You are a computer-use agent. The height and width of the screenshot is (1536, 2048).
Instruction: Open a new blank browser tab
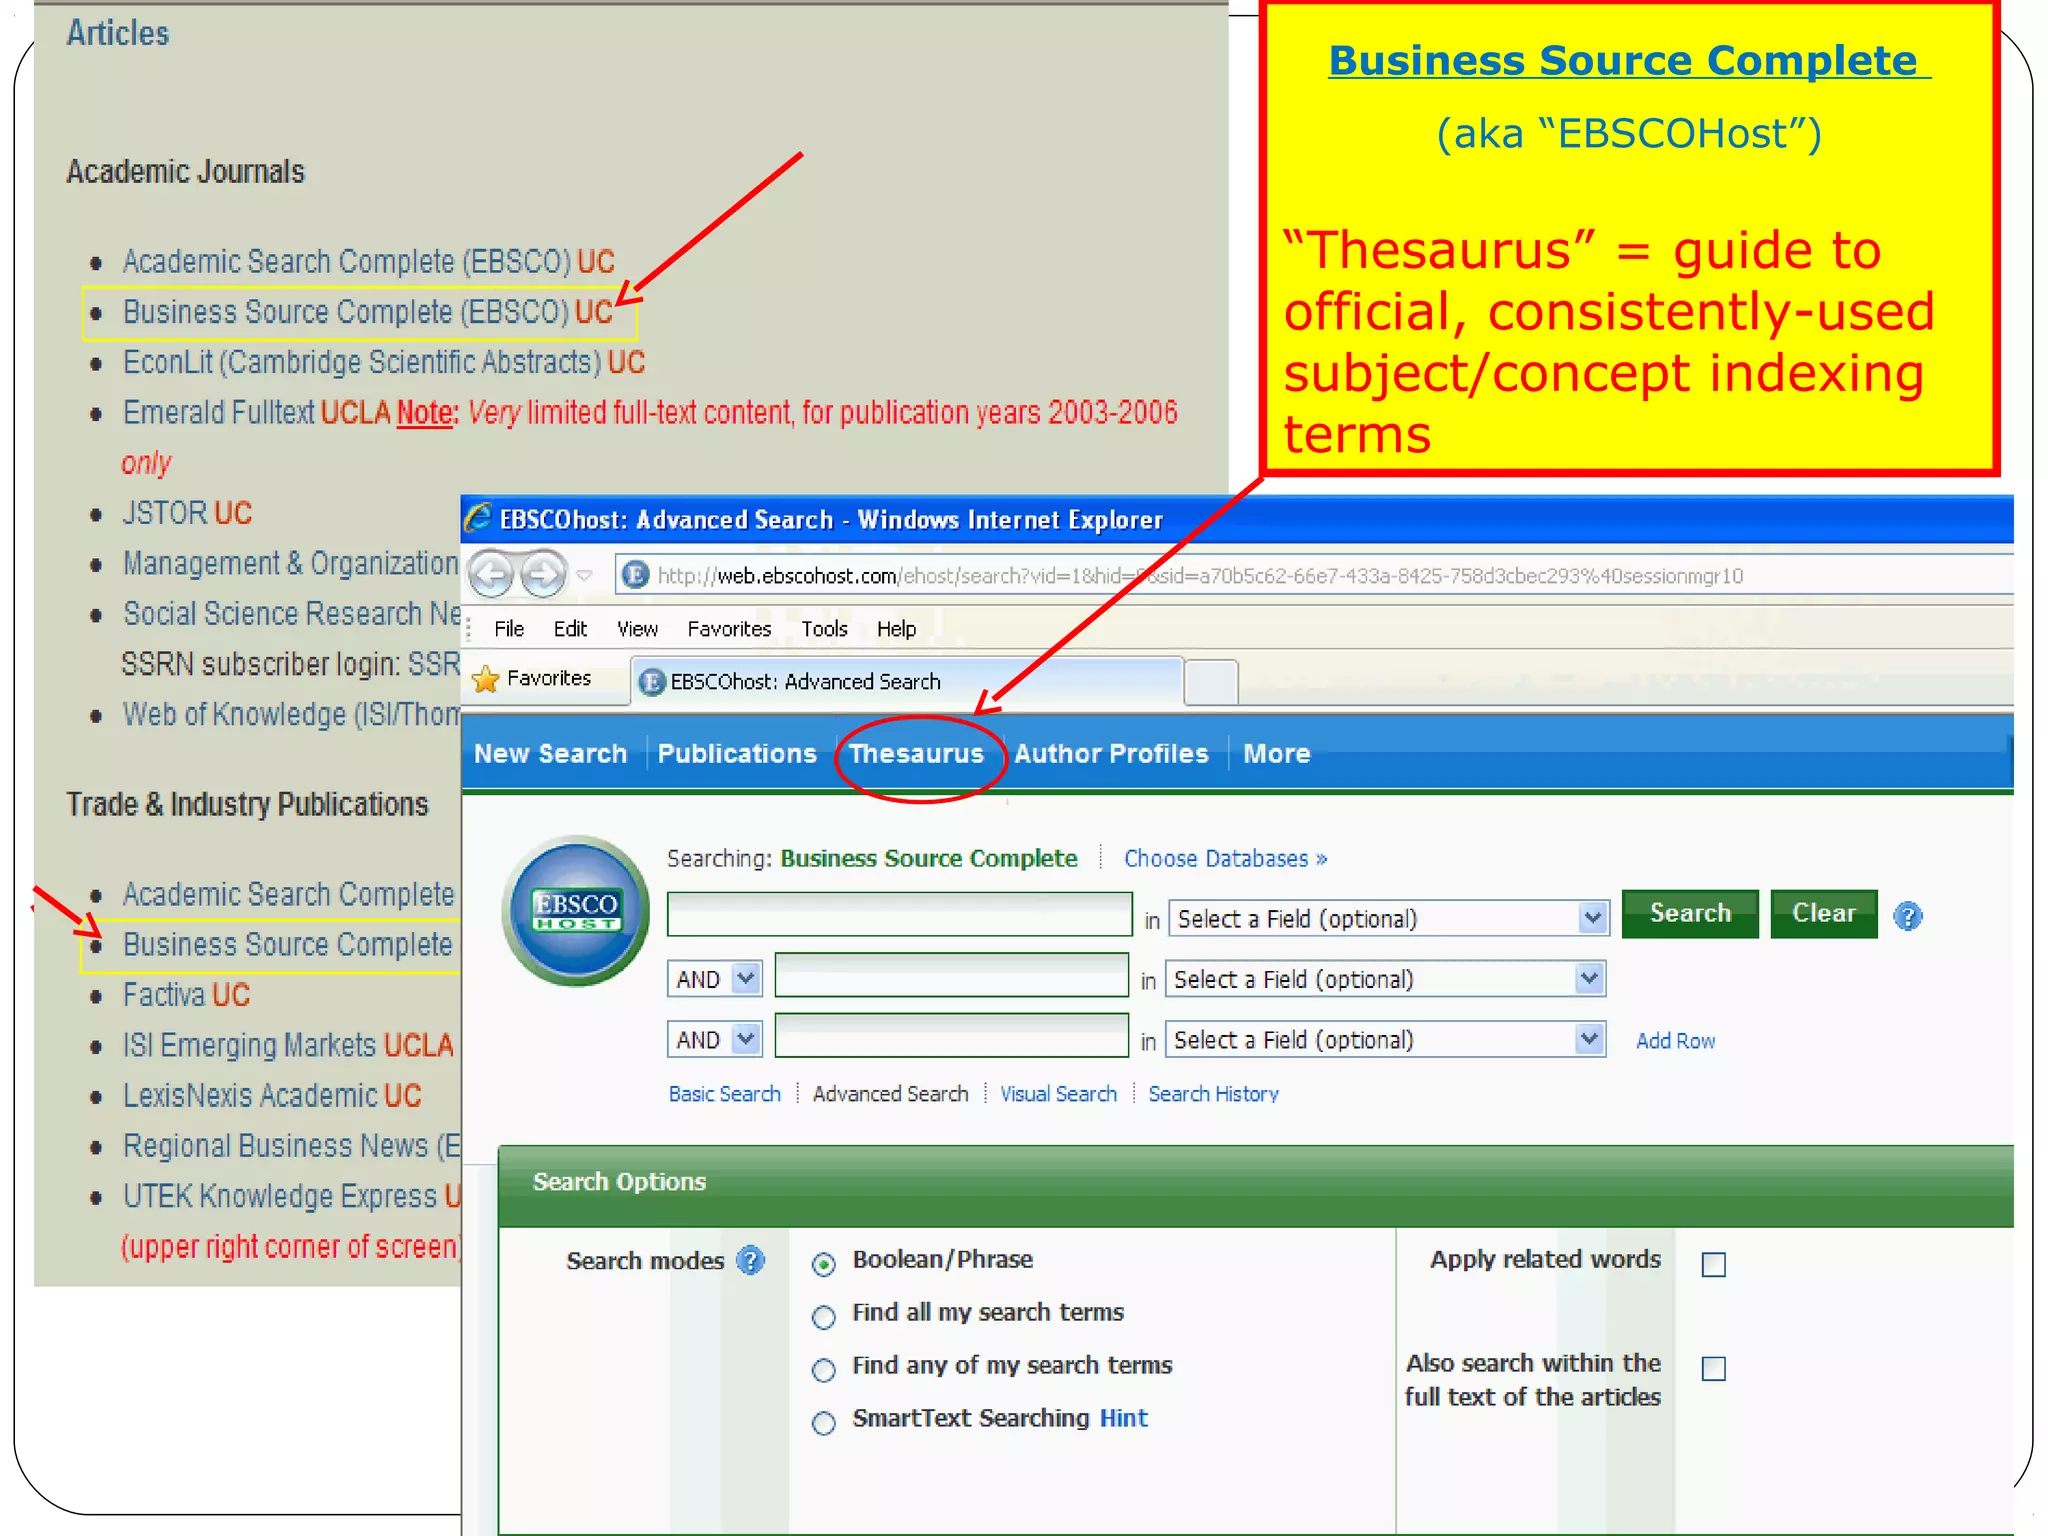(x=1211, y=683)
